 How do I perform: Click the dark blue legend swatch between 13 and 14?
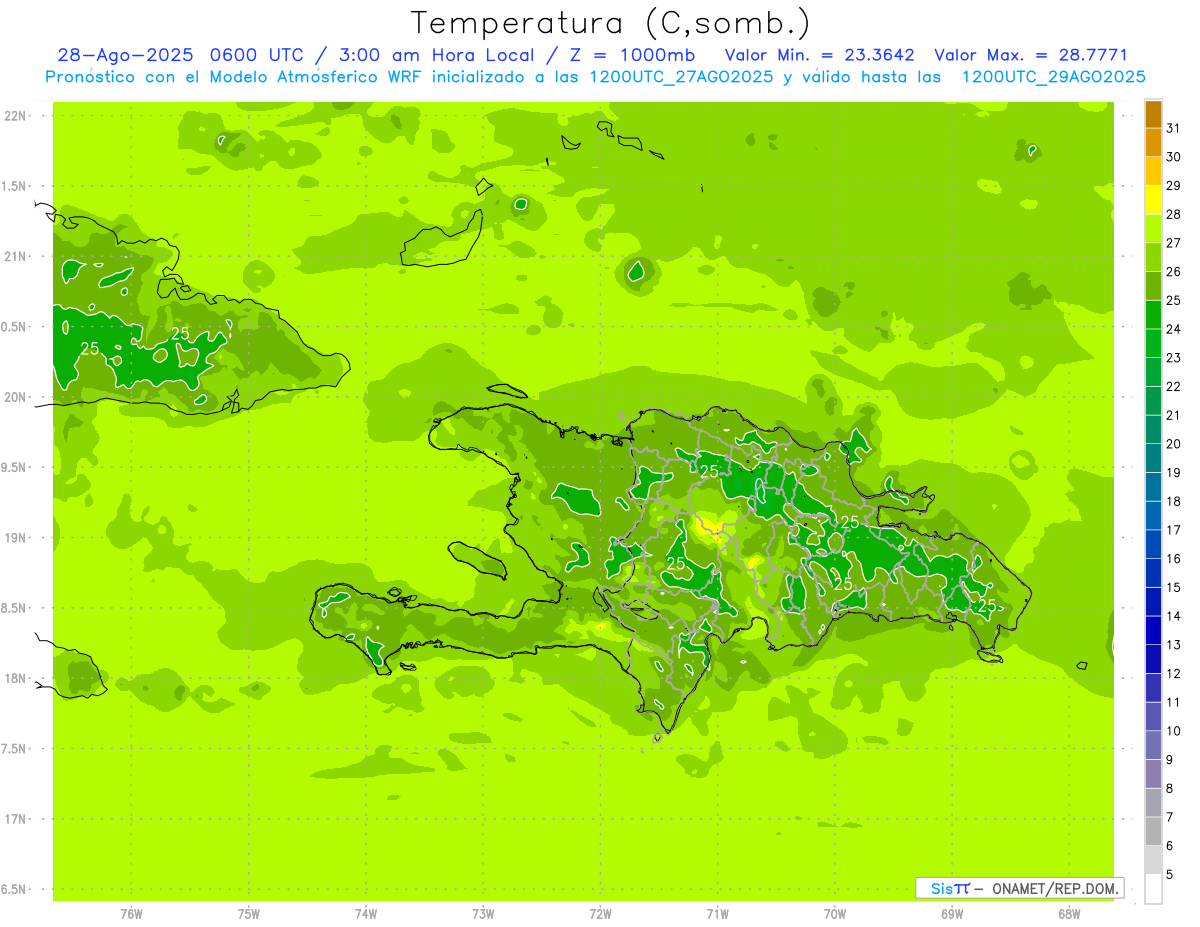[1153, 630]
